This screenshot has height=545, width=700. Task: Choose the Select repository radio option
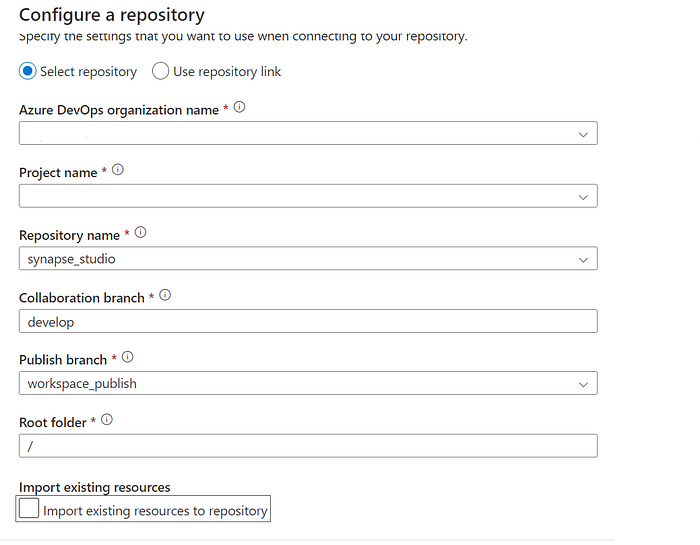pyautogui.click(x=28, y=71)
